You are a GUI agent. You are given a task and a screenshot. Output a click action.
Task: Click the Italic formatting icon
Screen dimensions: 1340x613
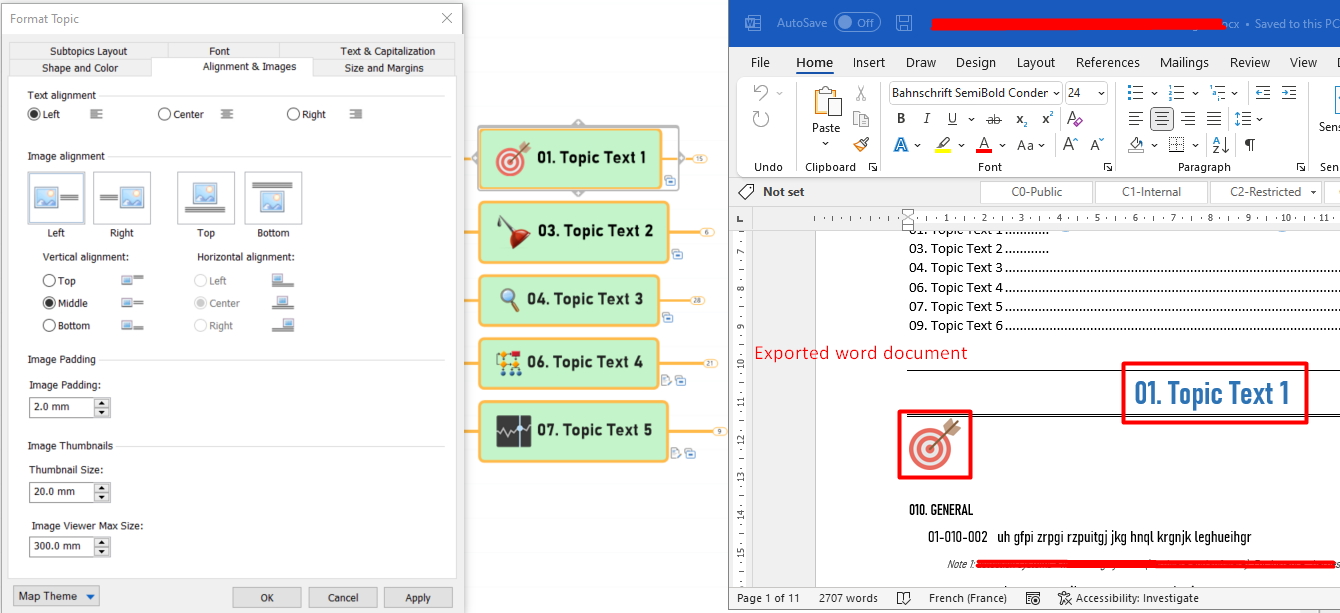coord(927,119)
